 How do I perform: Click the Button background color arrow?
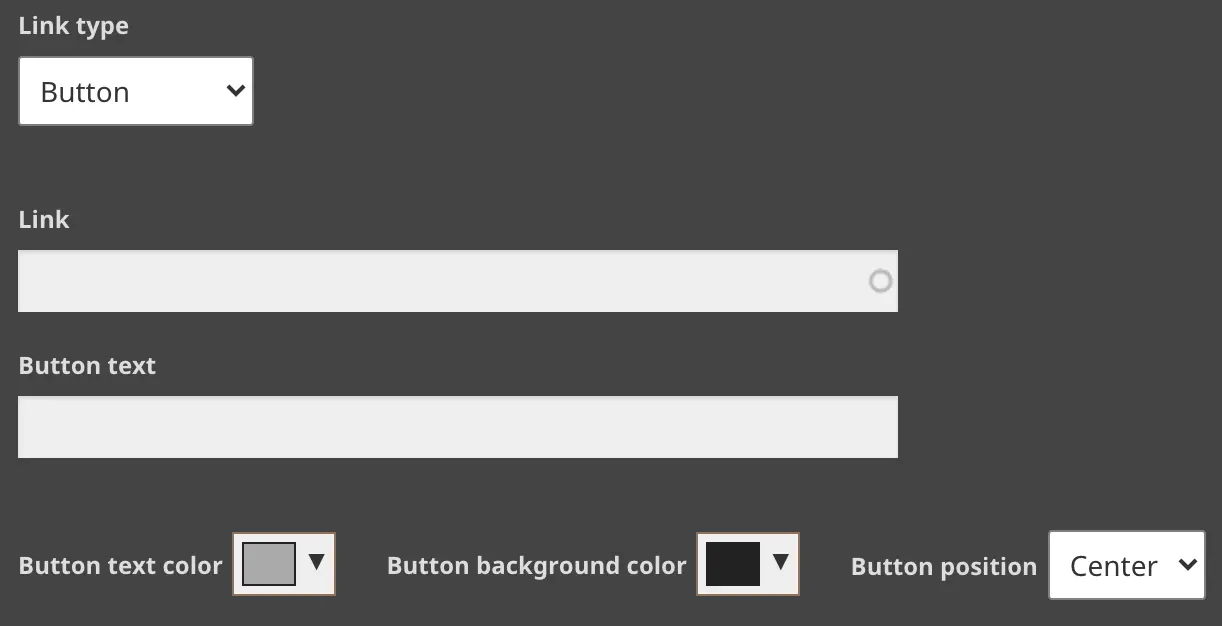(x=781, y=562)
